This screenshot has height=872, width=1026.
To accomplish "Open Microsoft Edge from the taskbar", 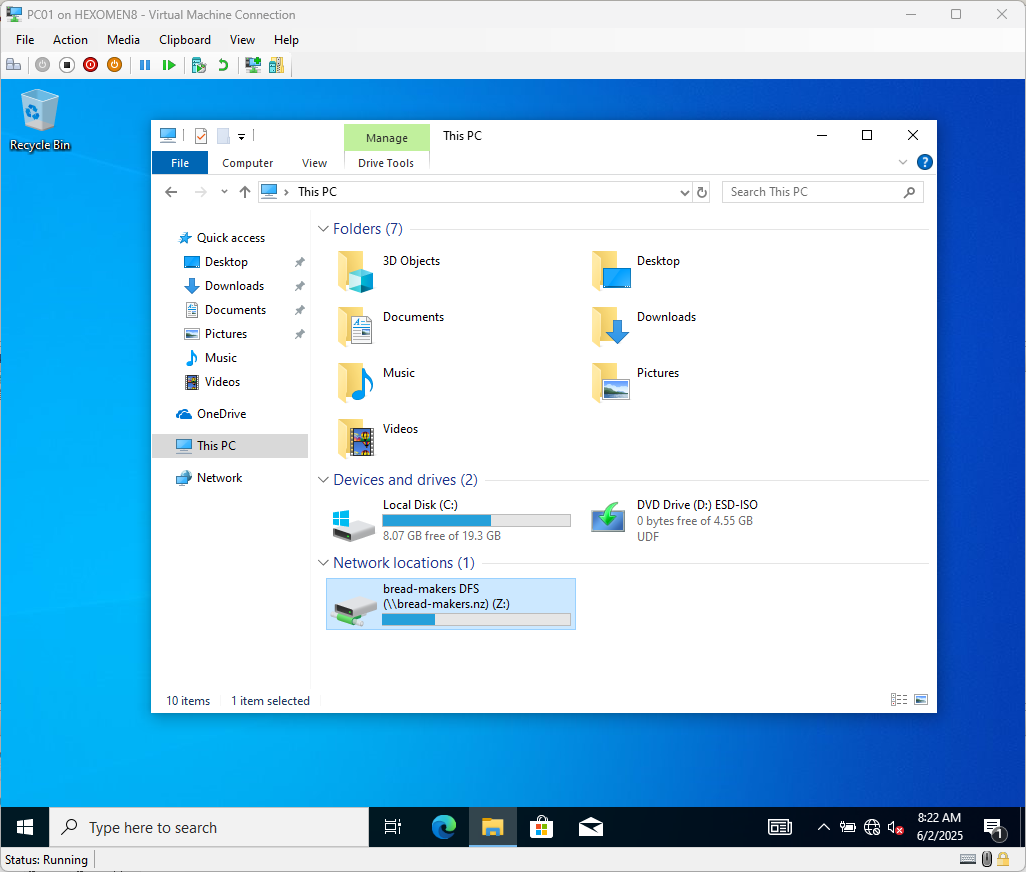I will tap(444, 828).
